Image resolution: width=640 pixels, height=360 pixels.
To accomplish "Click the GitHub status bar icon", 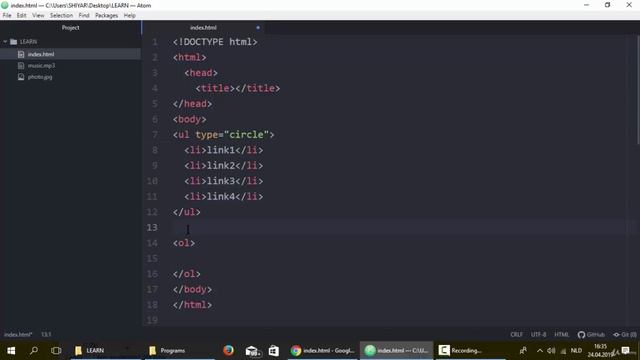I will click(591, 335).
